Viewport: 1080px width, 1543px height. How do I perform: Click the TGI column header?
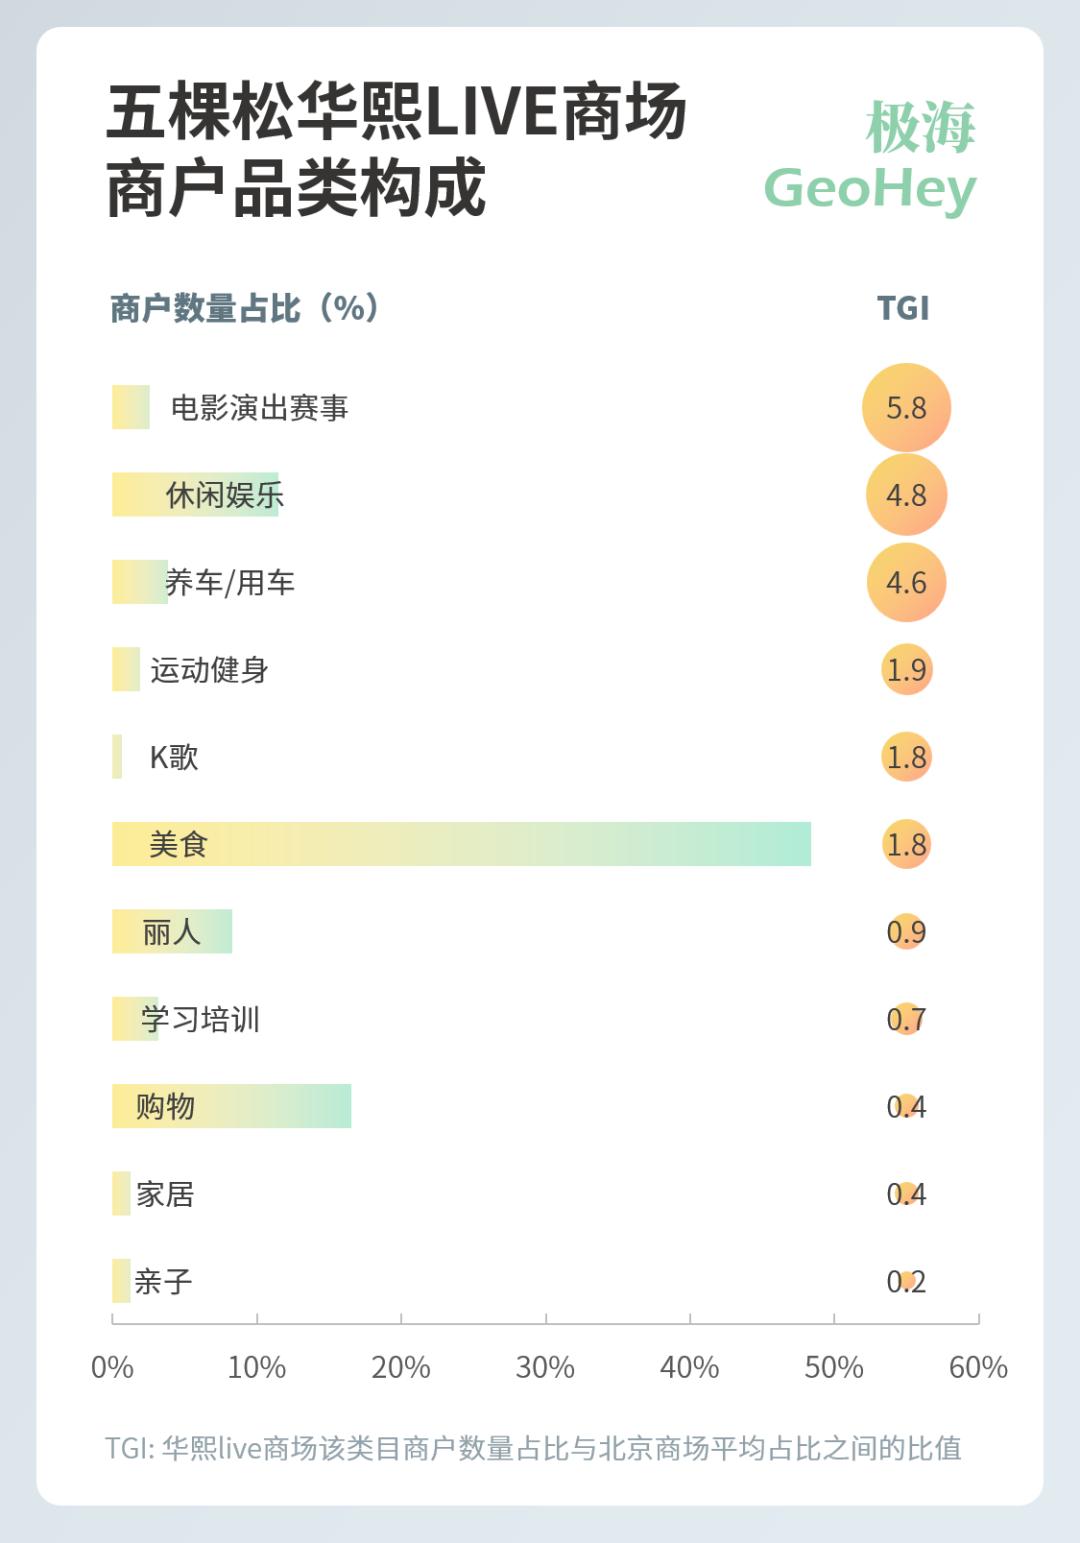(903, 308)
